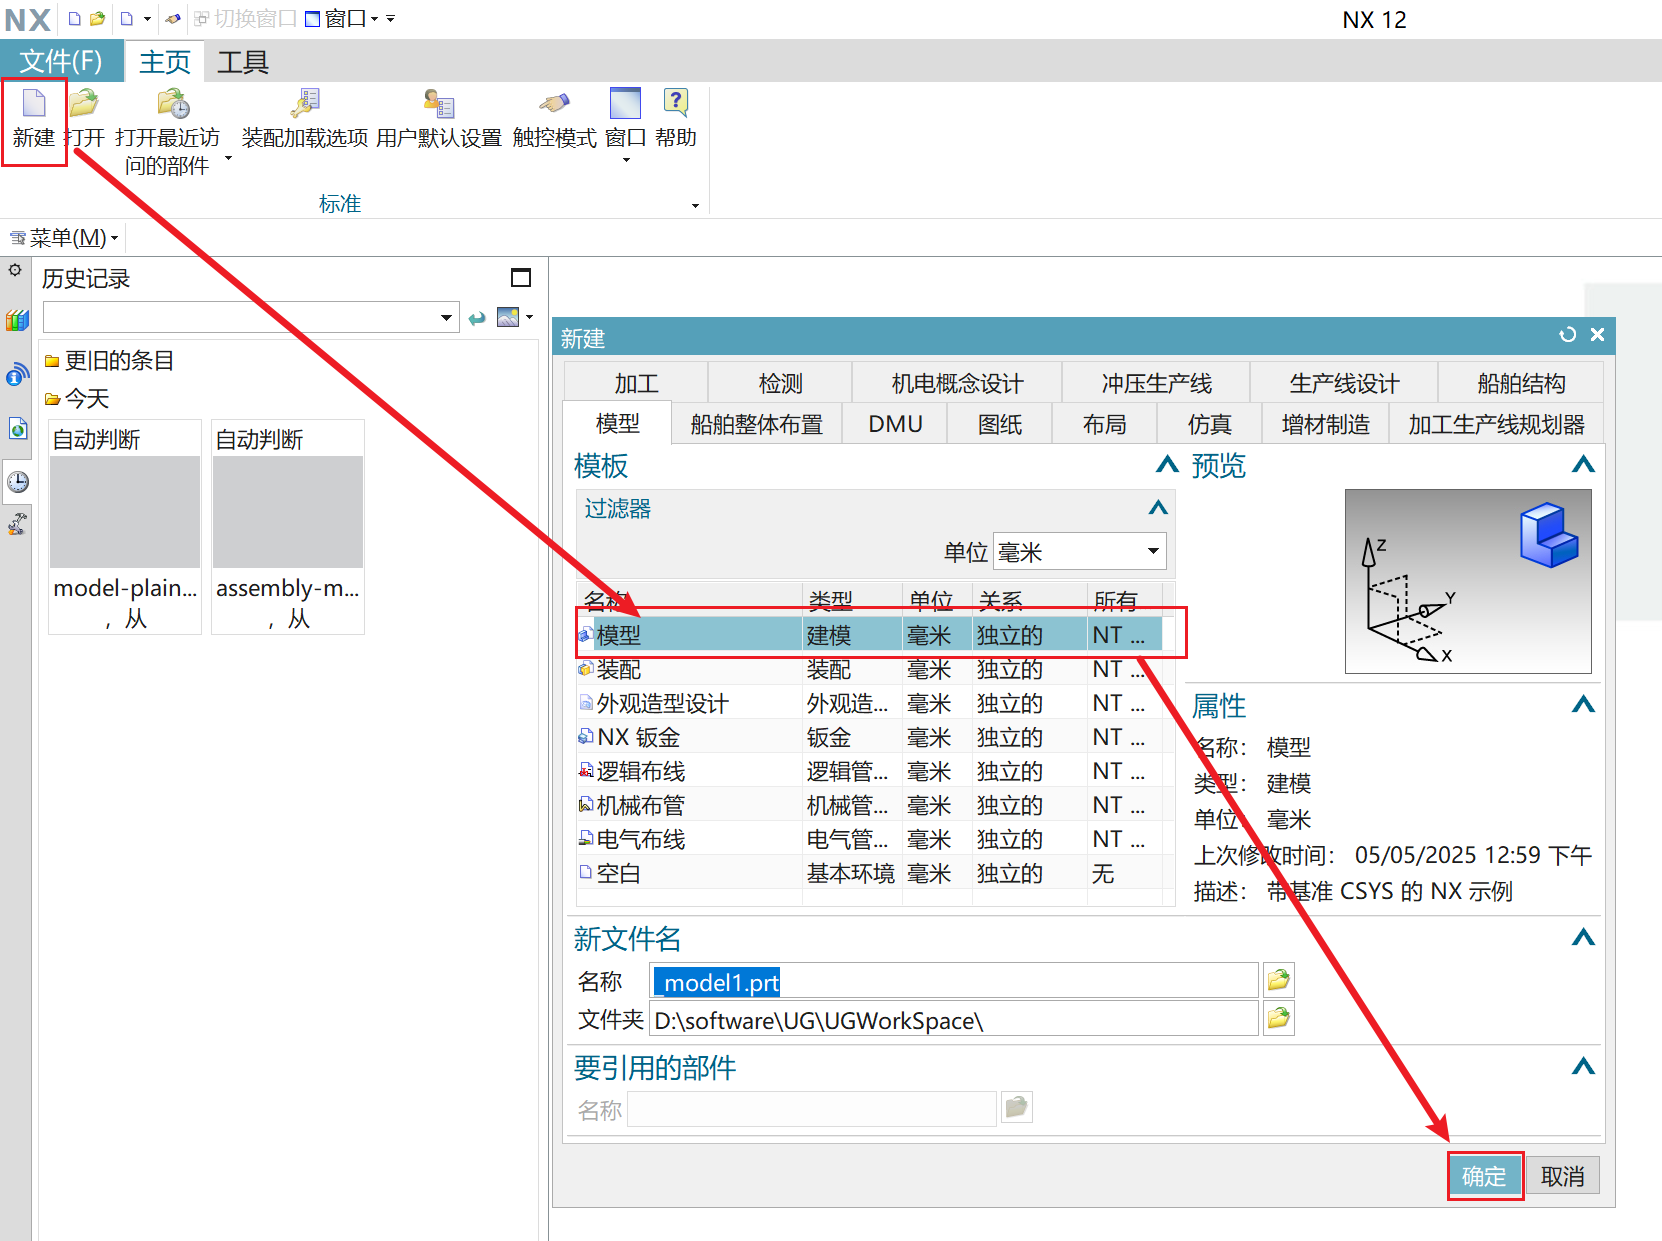Viewport: 1662px width, 1241px height.
Task: Open the 文件(F) menu
Action: (61, 61)
